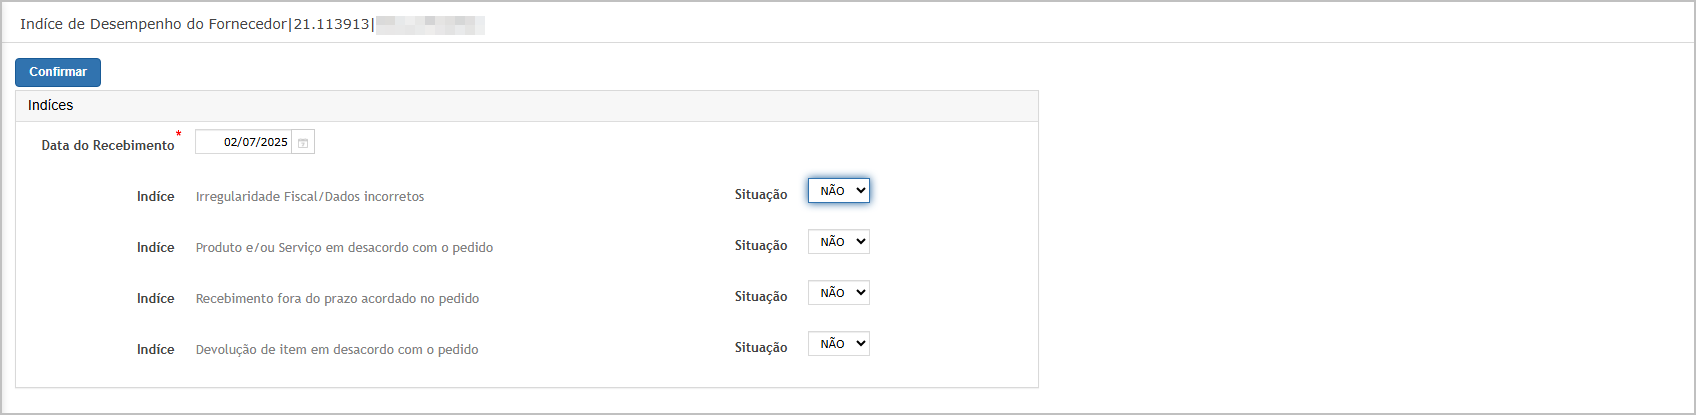Click the Devolução de item em desacordo text
Viewport: 1696px width, 415px height.
point(337,350)
